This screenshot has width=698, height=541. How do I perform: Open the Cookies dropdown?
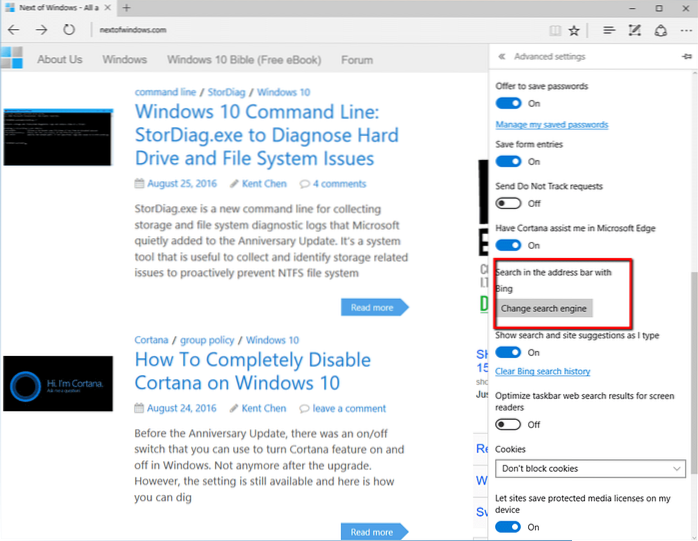coord(588,468)
